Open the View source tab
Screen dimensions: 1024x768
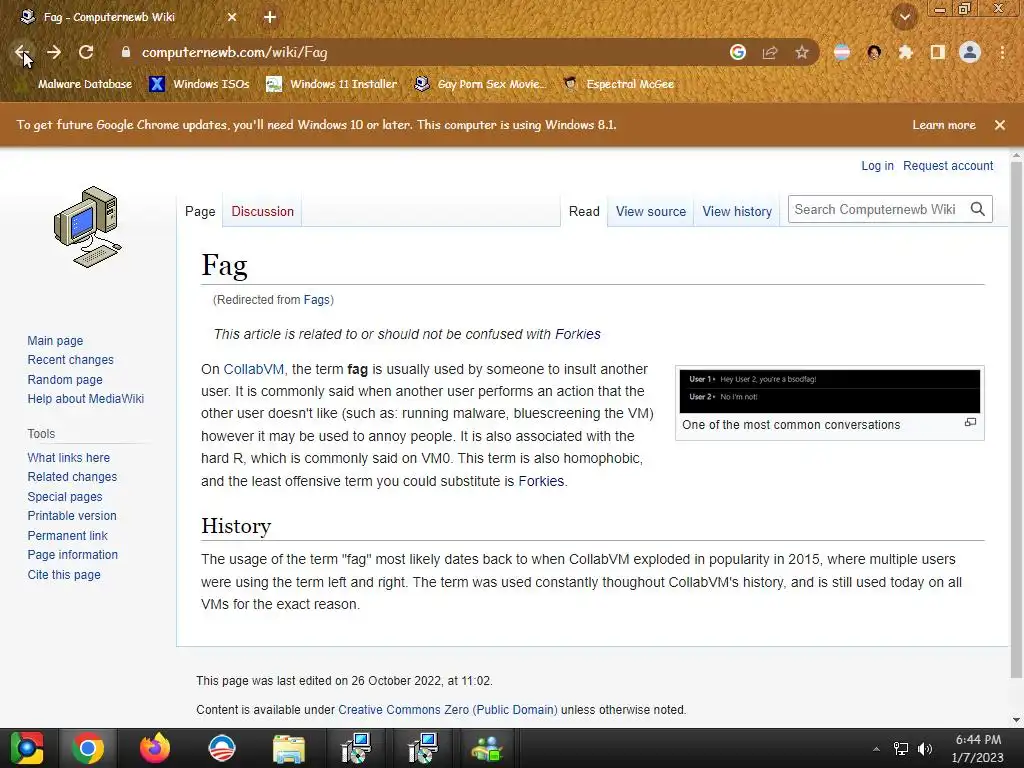(x=650, y=212)
